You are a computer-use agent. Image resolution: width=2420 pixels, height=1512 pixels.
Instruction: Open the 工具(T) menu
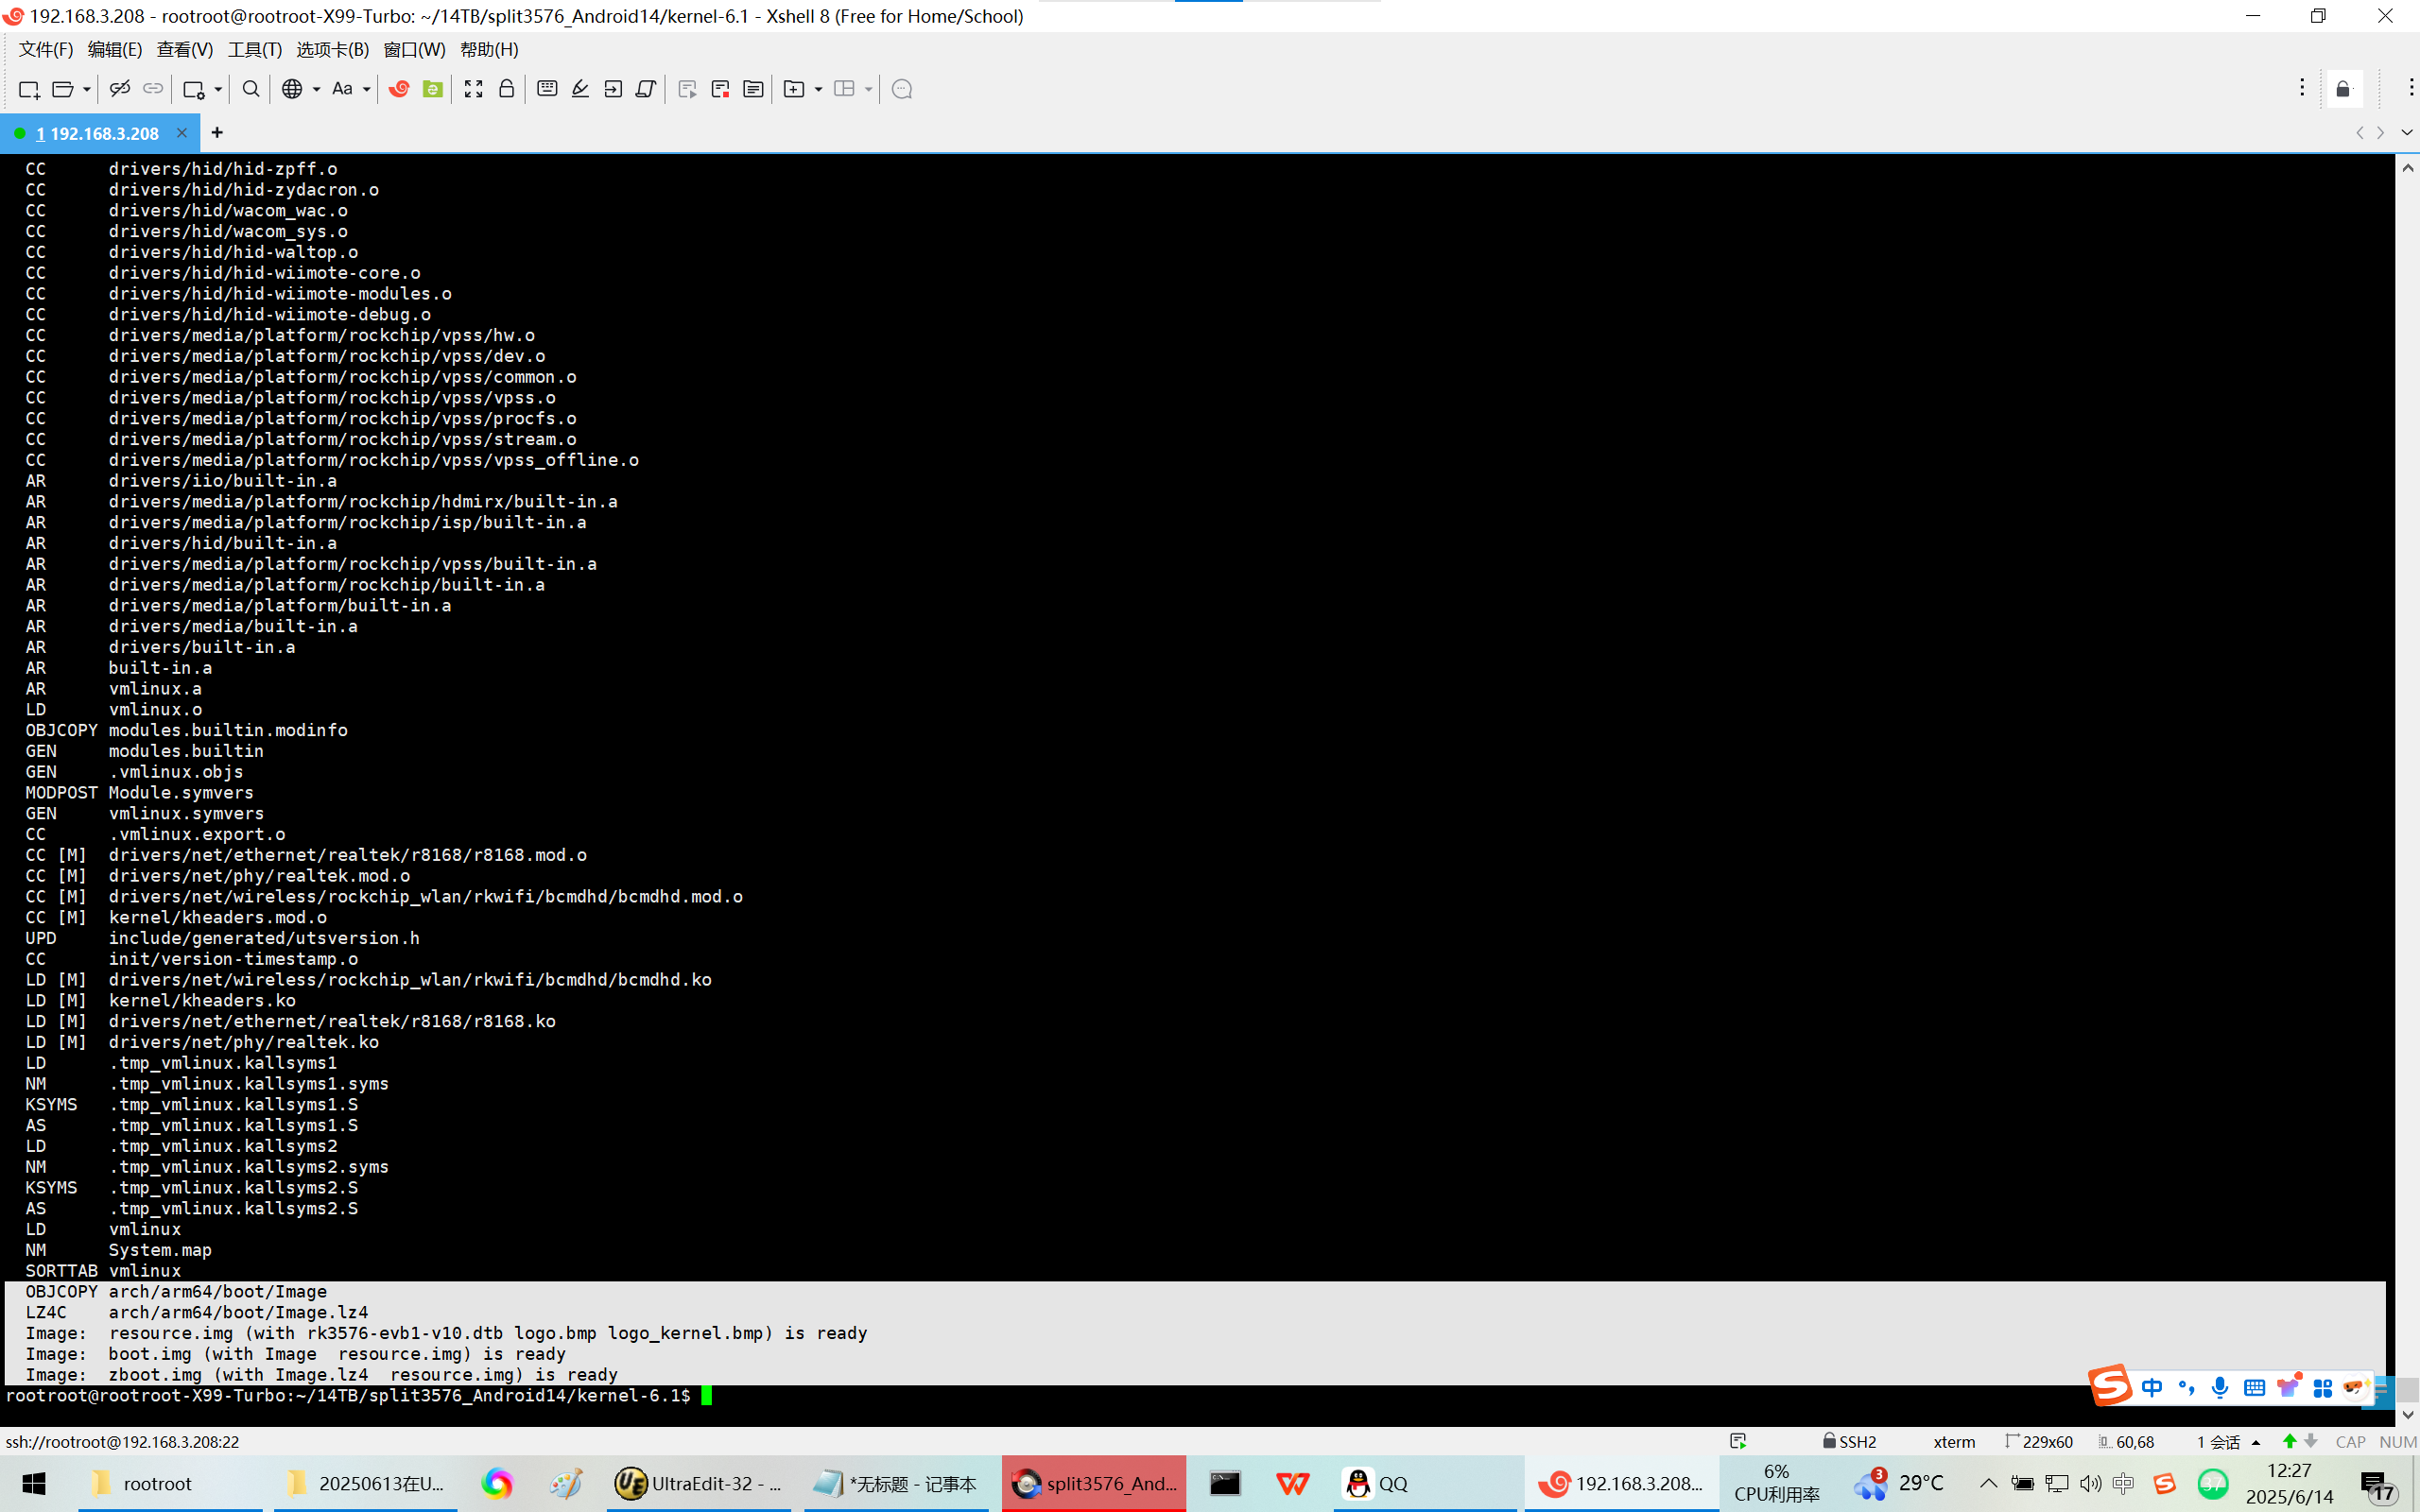pyautogui.click(x=254, y=49)
